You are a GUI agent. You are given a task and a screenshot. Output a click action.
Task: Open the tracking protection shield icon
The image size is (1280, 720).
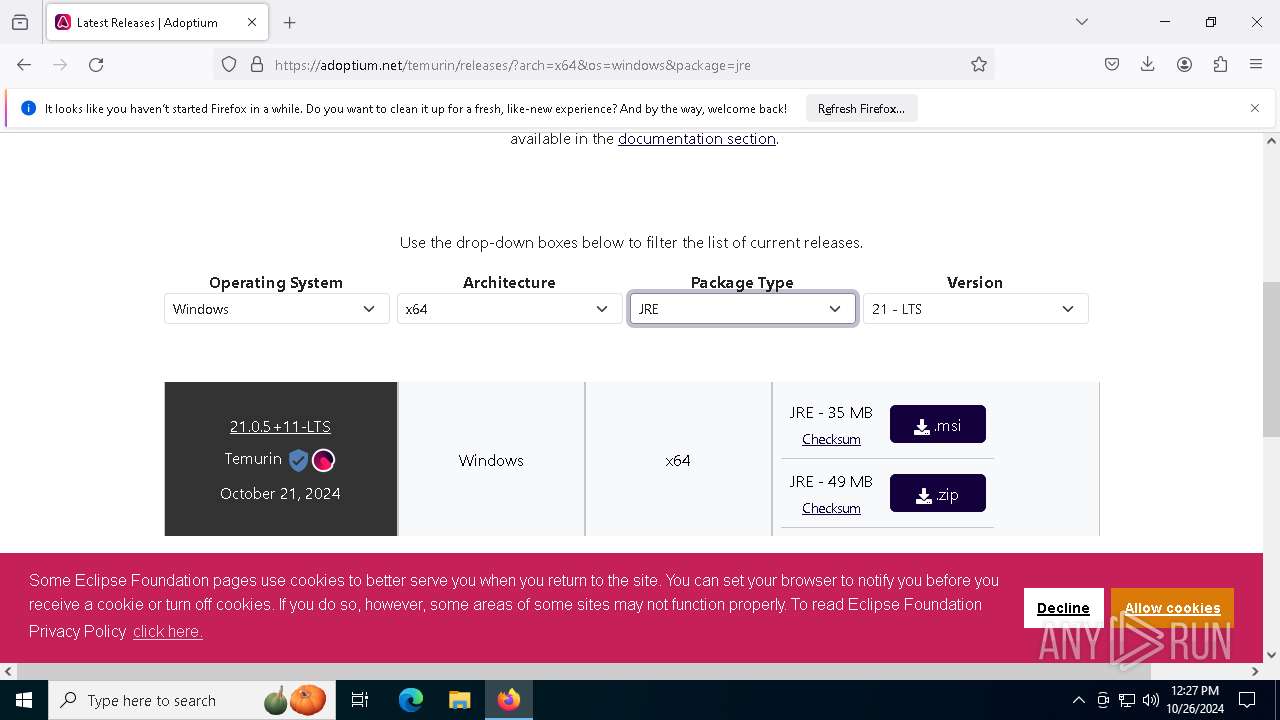pyautogui.click(x=229, y=64)
